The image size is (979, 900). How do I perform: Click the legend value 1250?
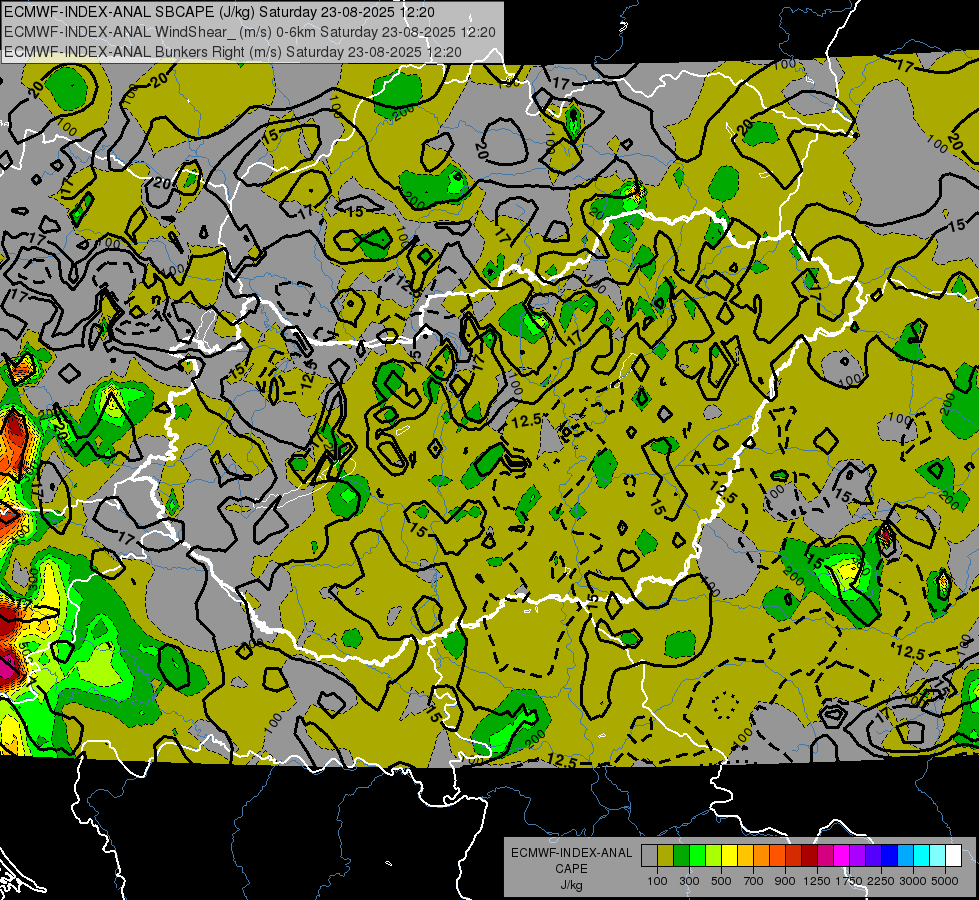[x=817, y=881]
